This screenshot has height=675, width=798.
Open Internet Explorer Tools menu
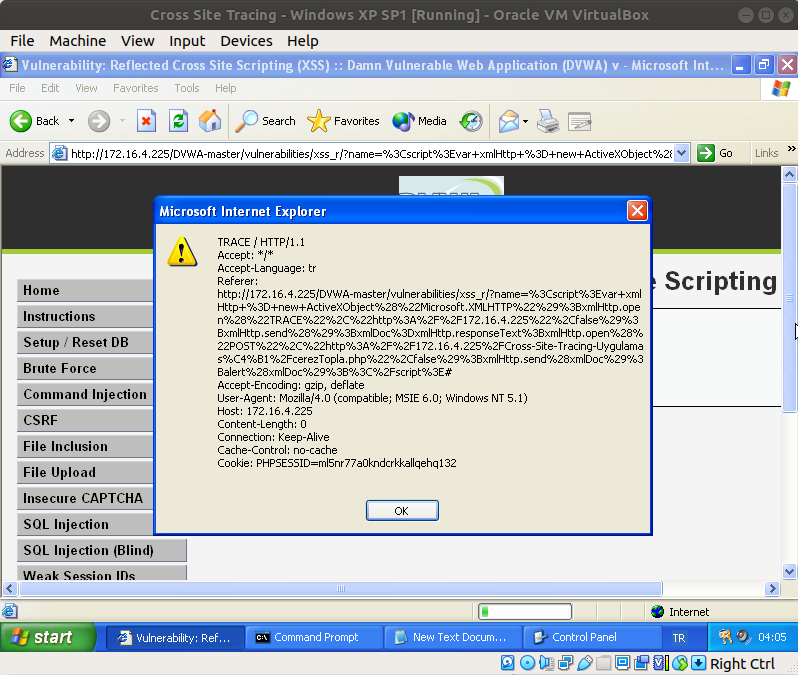pyautogui.click(x=187, y=88)
